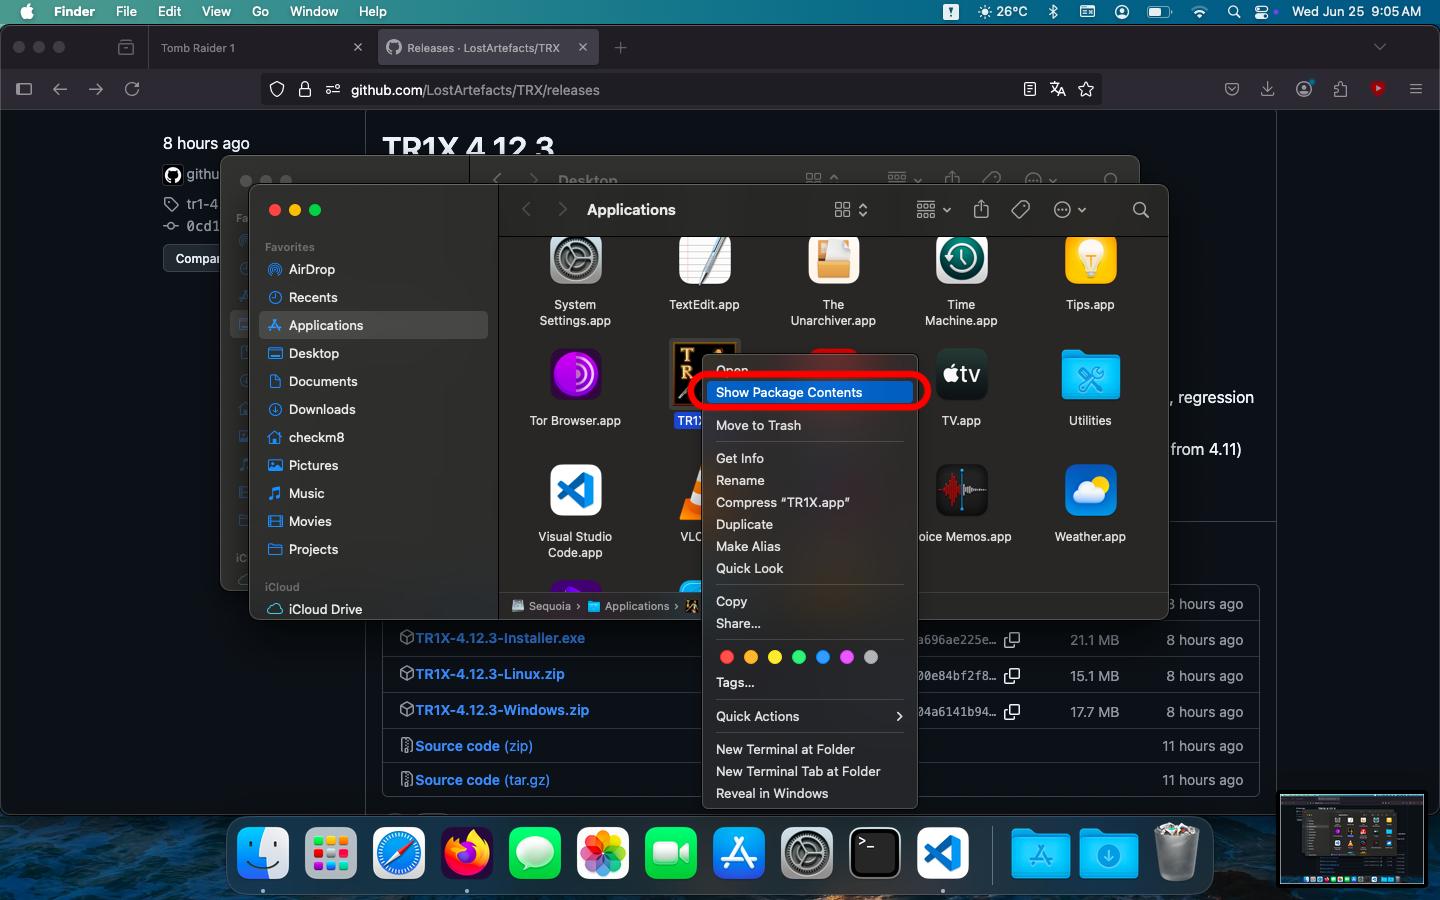Open Firefox extensions icon

[x=1341, y=89]
